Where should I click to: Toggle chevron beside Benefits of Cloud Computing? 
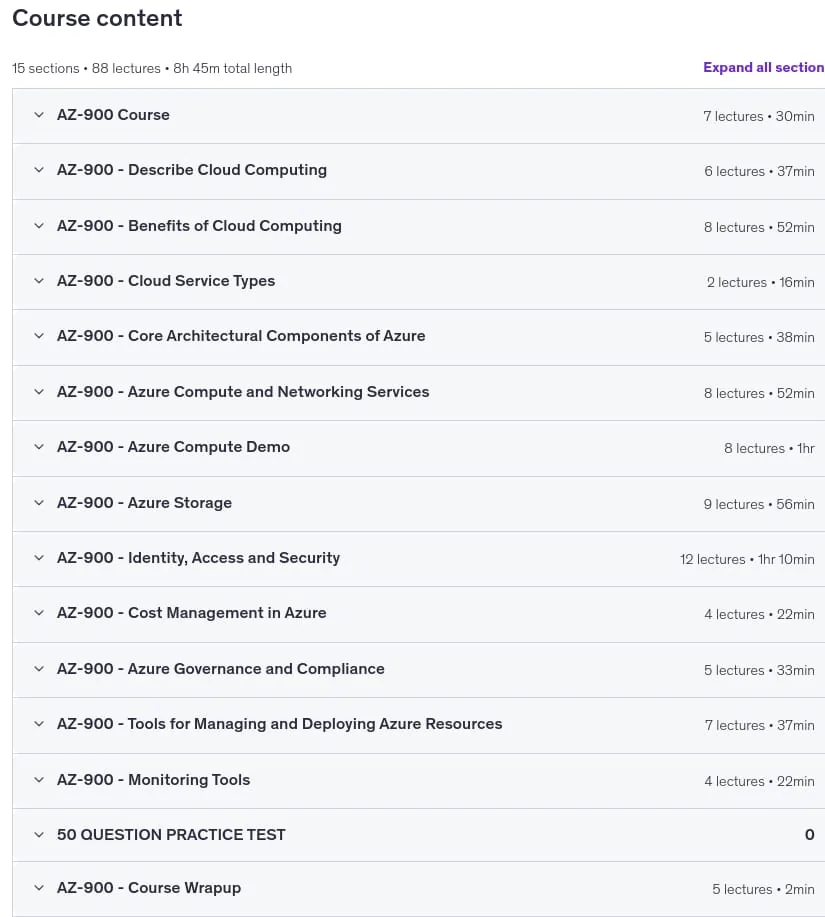pyautogui.click(x=39, y=226)
